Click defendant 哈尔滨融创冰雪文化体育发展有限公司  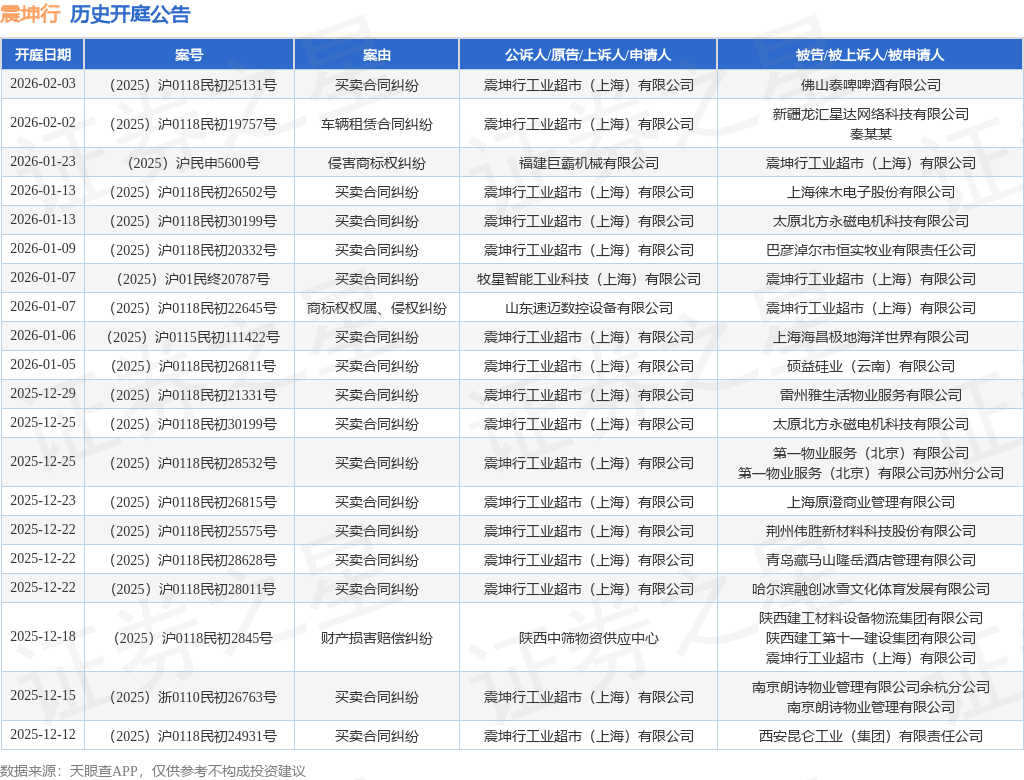pyautogui.click(x=871, y=589)
